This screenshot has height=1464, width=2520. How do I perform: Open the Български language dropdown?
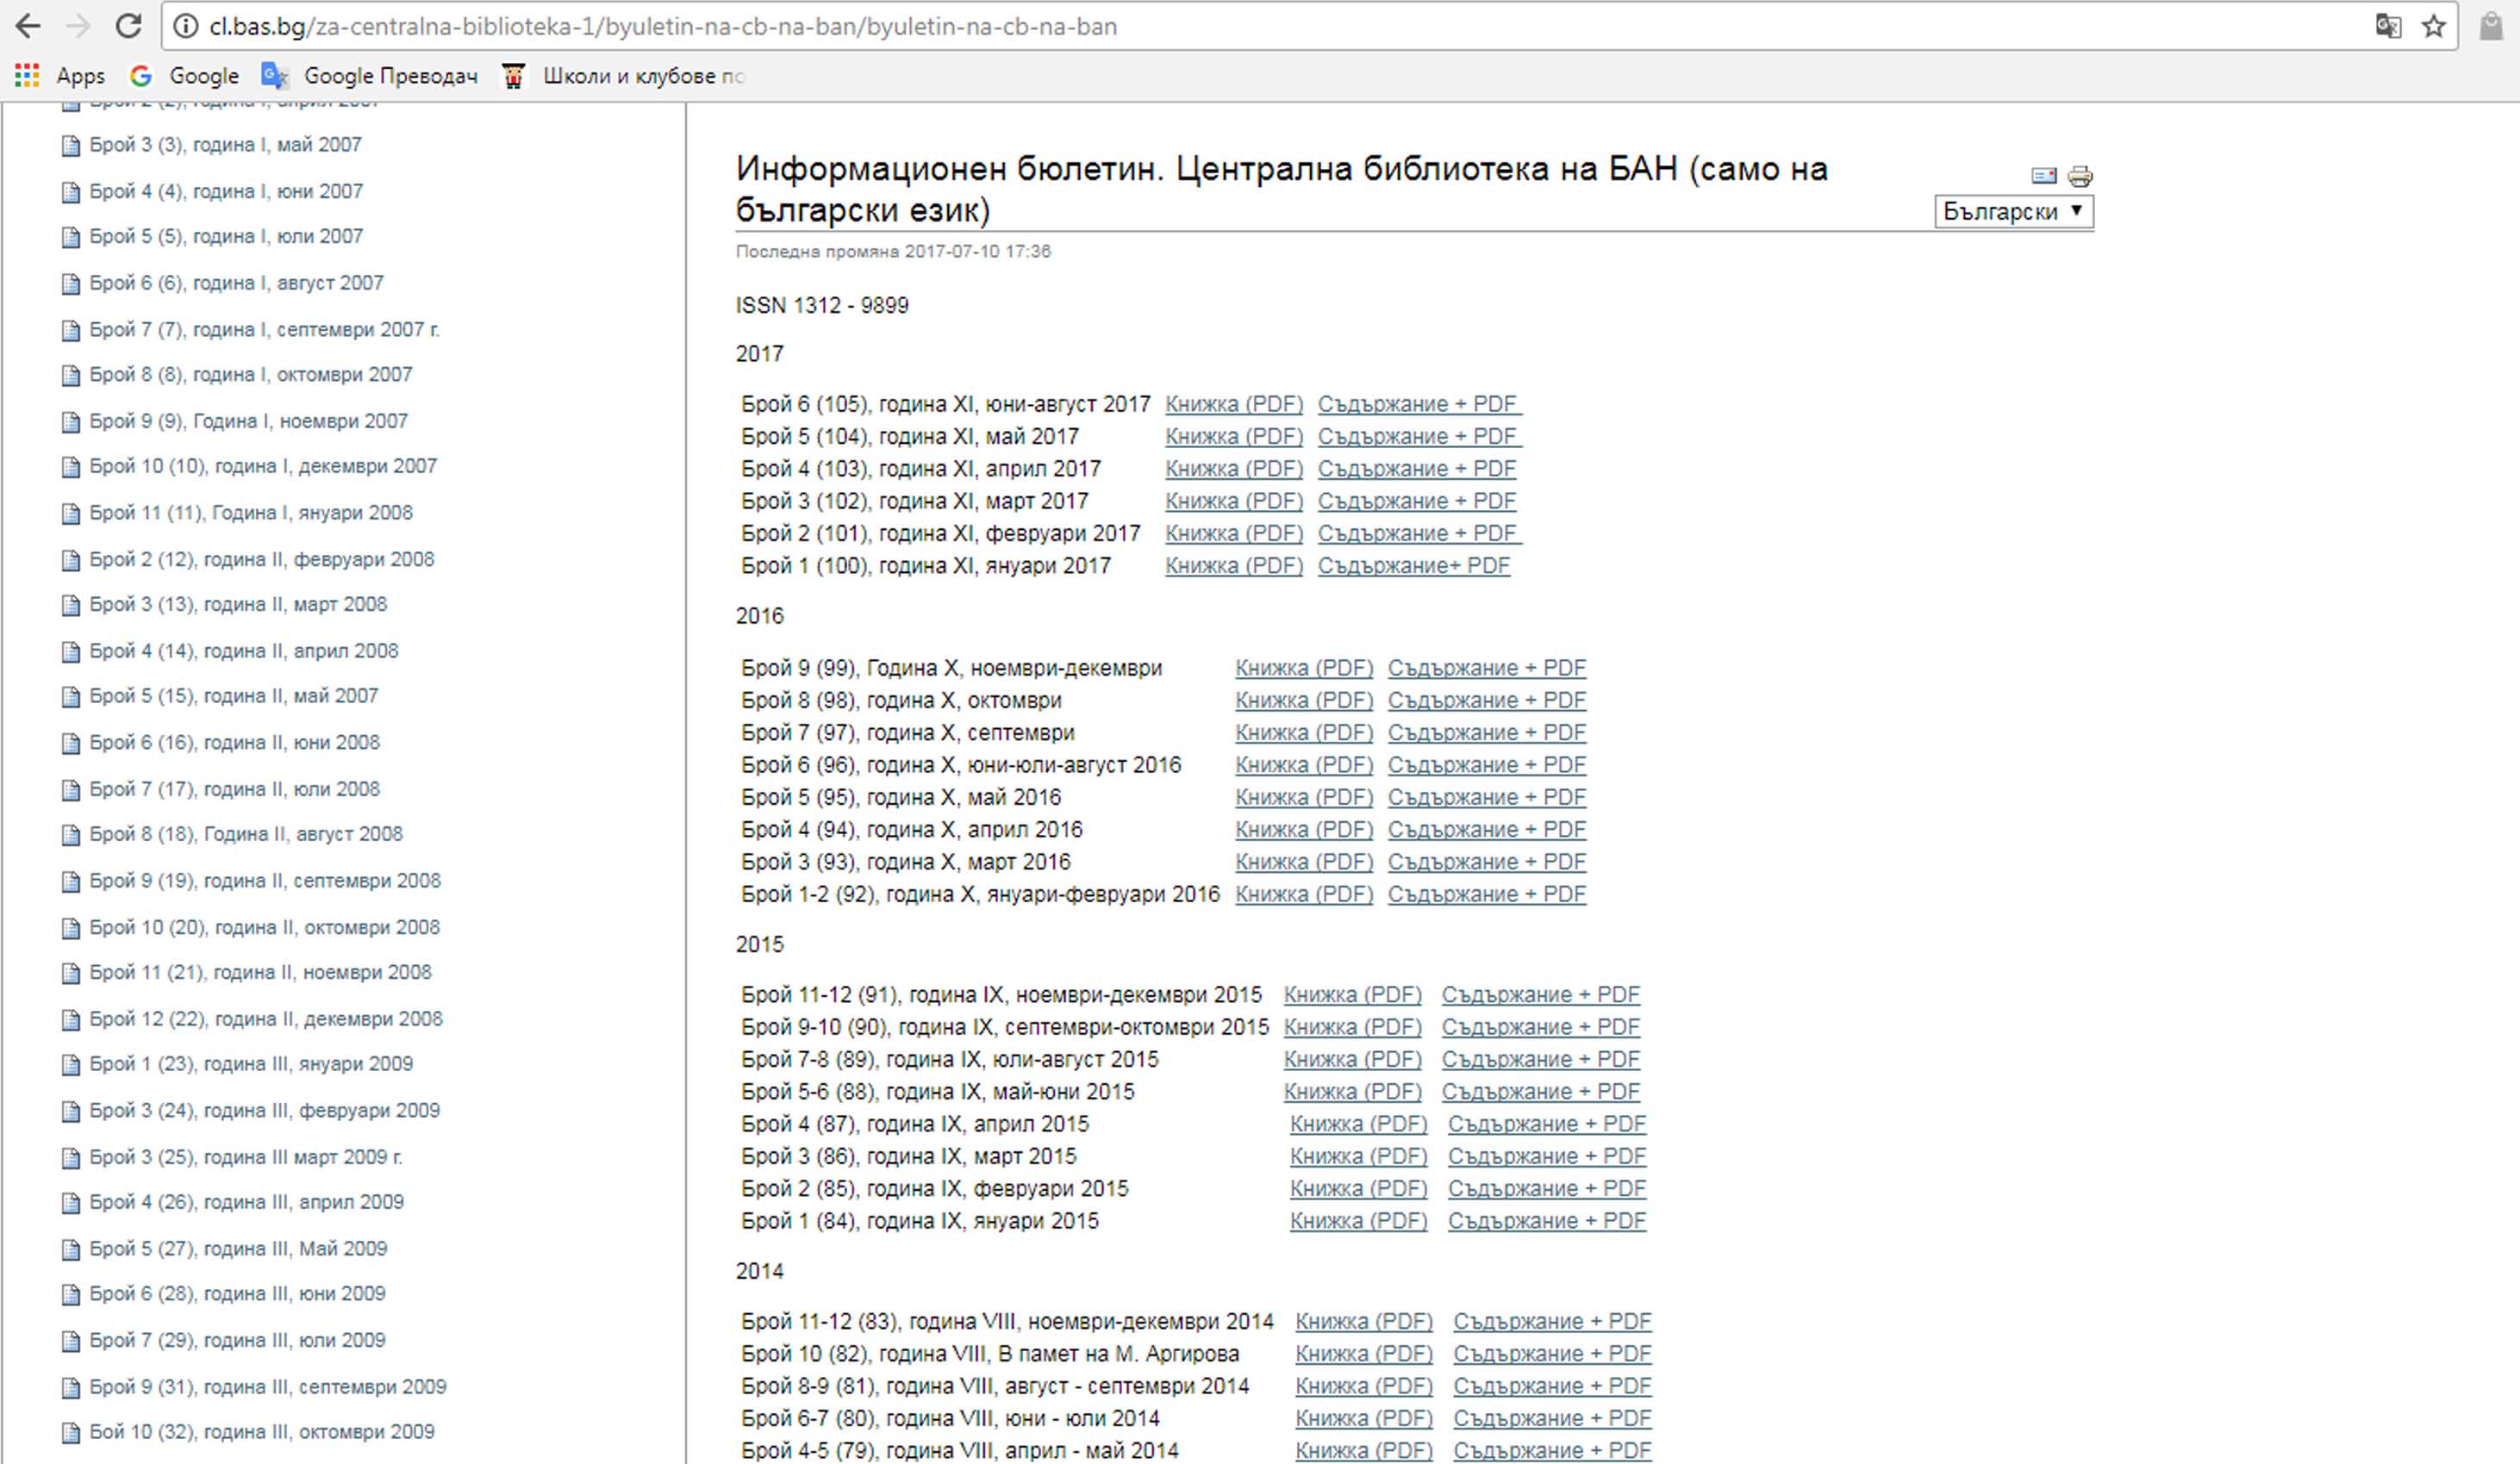[x=2013, y=211]
